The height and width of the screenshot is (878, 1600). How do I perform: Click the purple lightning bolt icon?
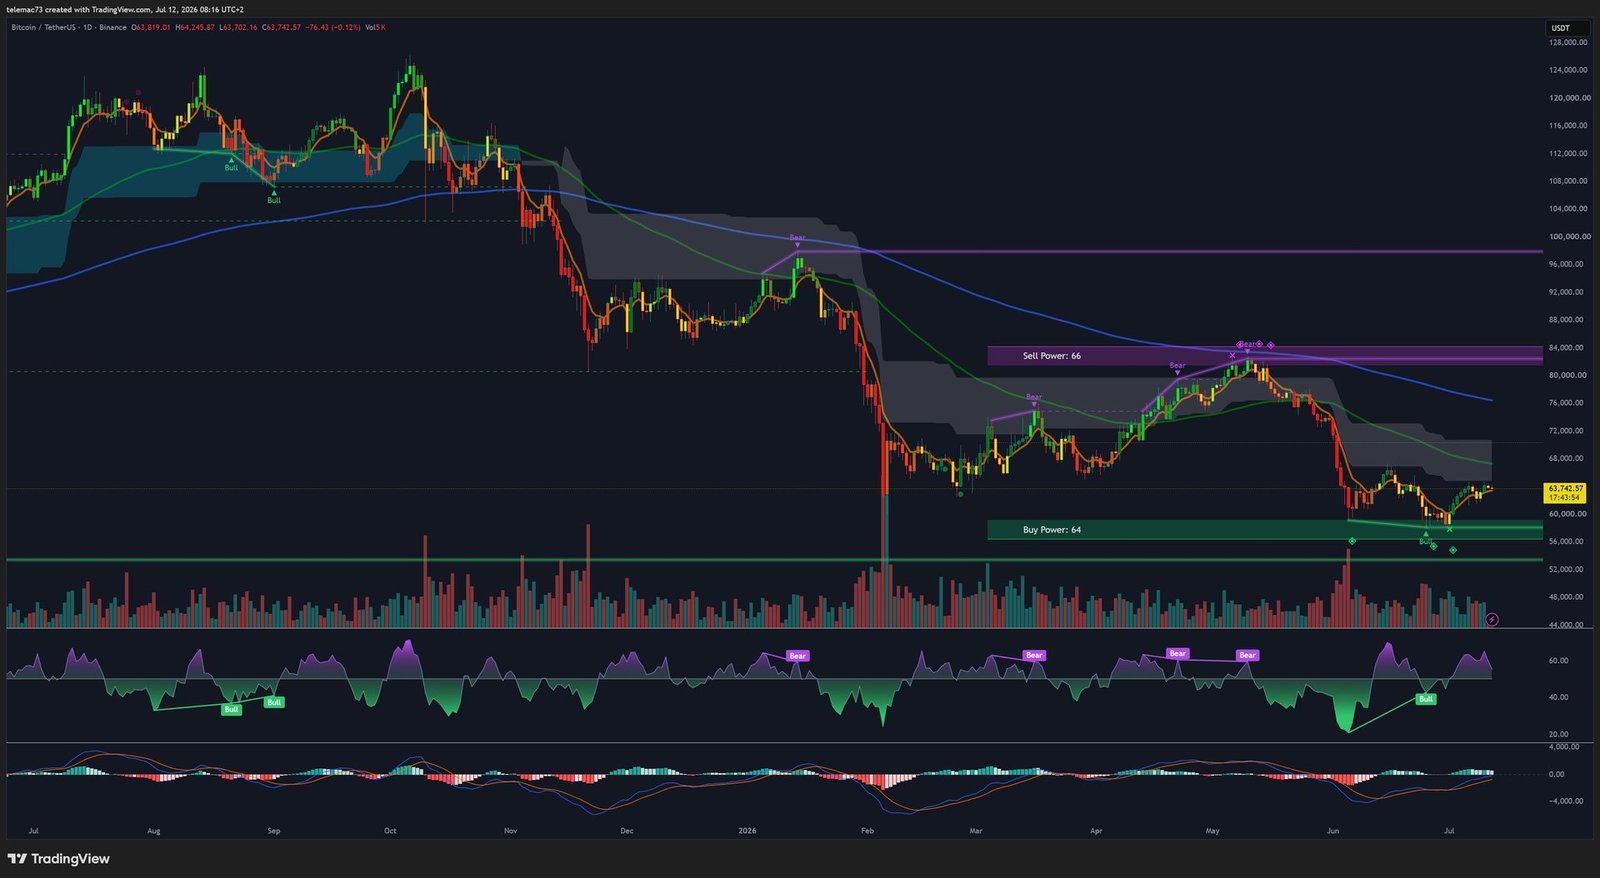(x=1491, y=620)
